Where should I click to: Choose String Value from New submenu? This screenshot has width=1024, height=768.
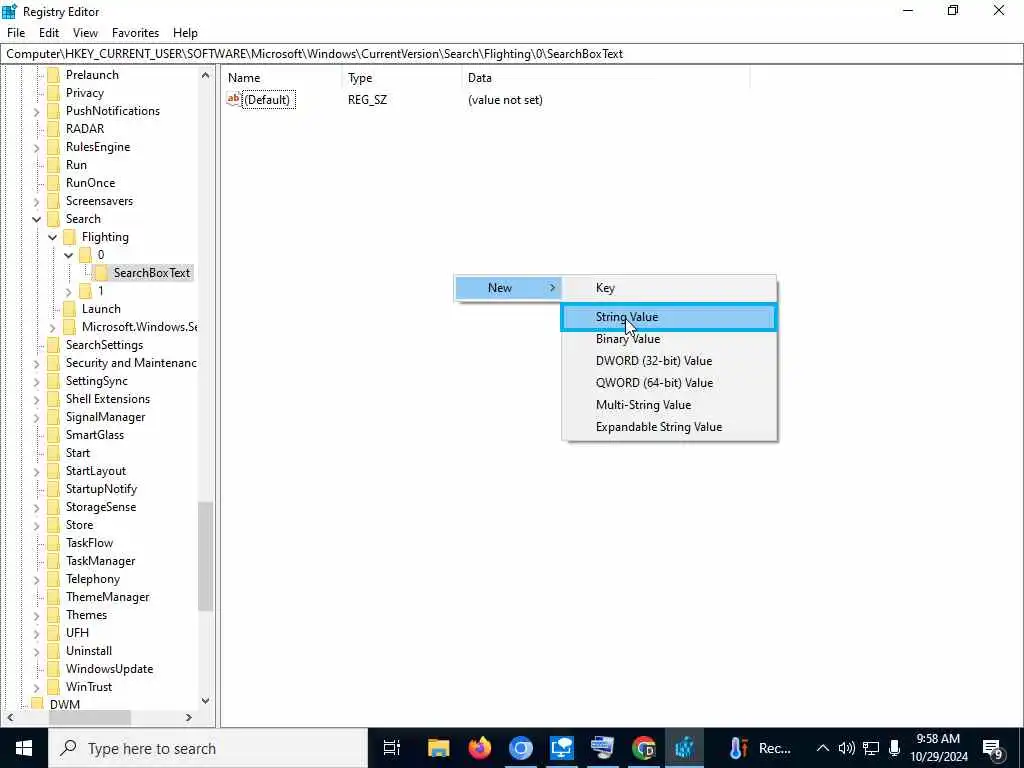tap(669, 317)
